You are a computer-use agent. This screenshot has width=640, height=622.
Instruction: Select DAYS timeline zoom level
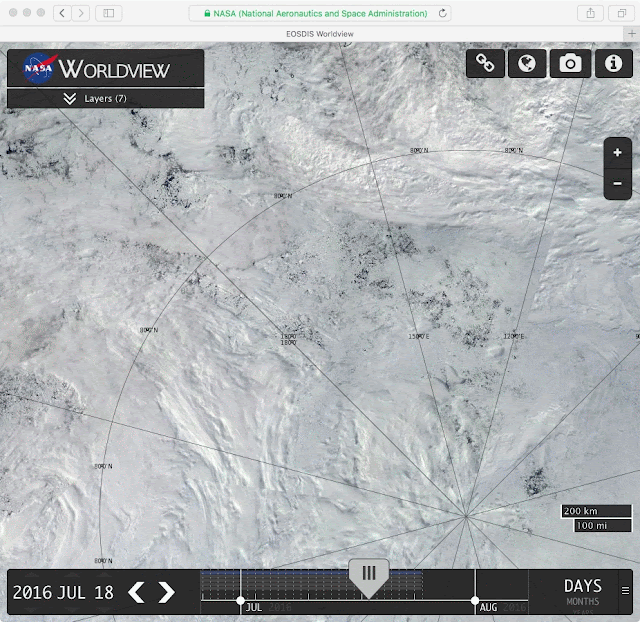point(582,586)
